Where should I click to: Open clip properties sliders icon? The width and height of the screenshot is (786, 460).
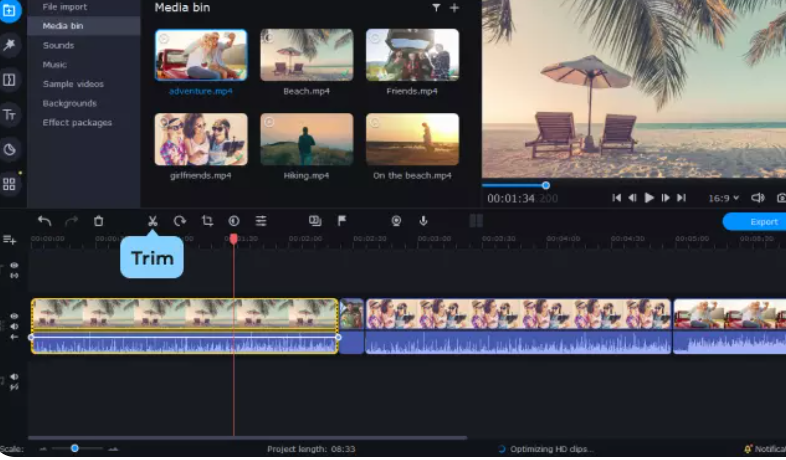click(261, 221)
